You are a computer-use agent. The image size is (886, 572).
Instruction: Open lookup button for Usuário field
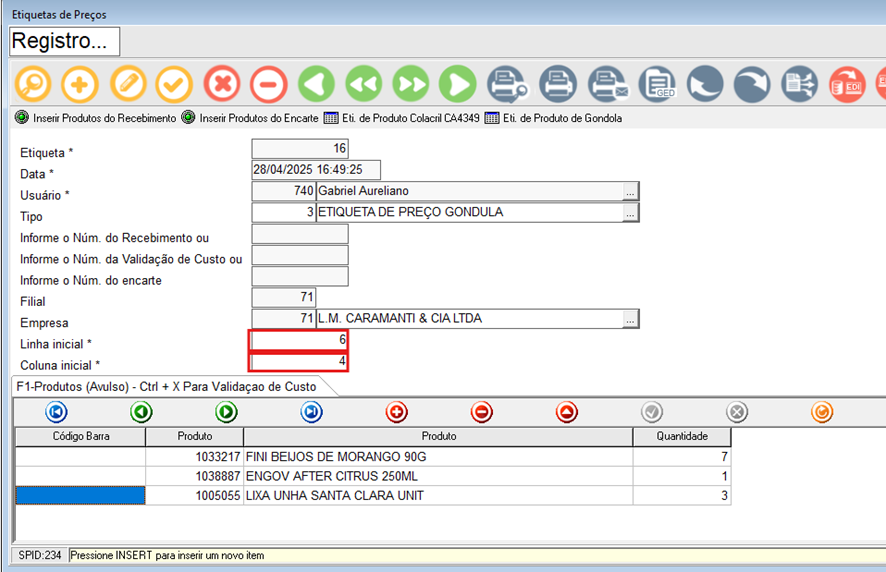click(x=630, y=192)
